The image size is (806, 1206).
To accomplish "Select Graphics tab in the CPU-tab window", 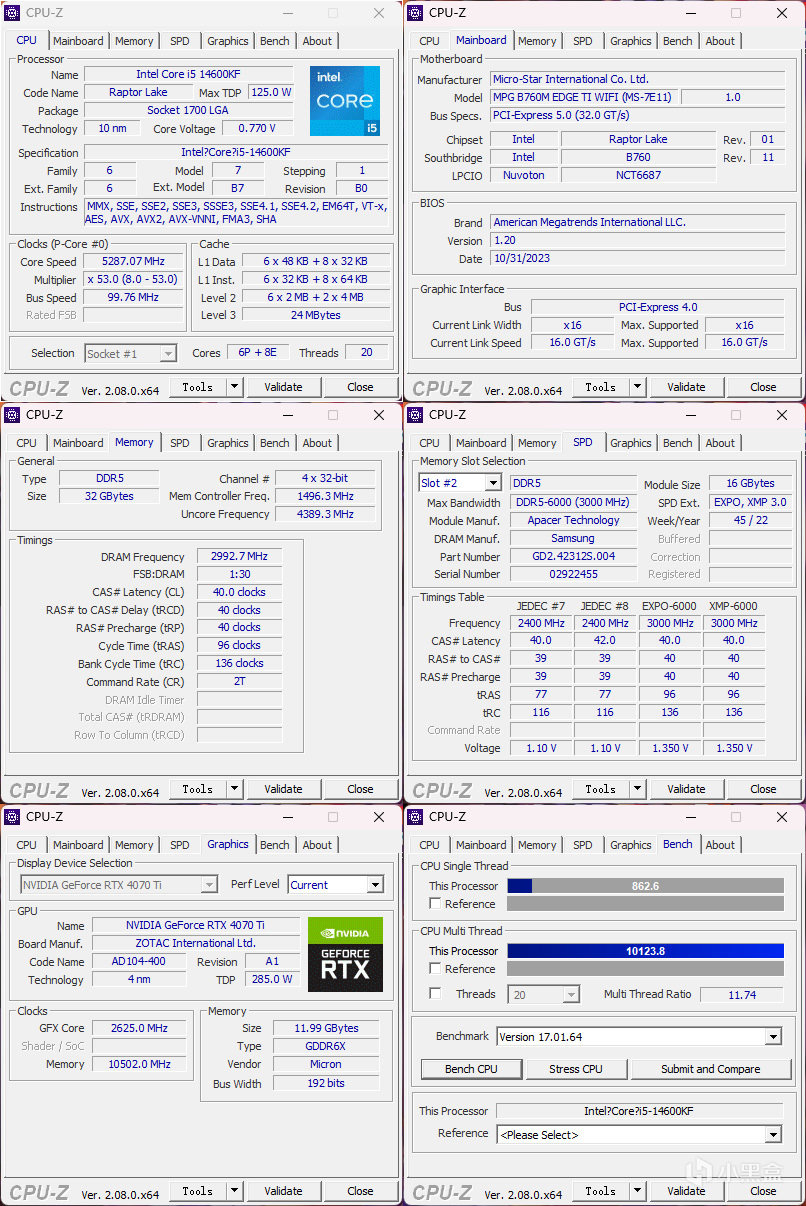I will (228, 41).
